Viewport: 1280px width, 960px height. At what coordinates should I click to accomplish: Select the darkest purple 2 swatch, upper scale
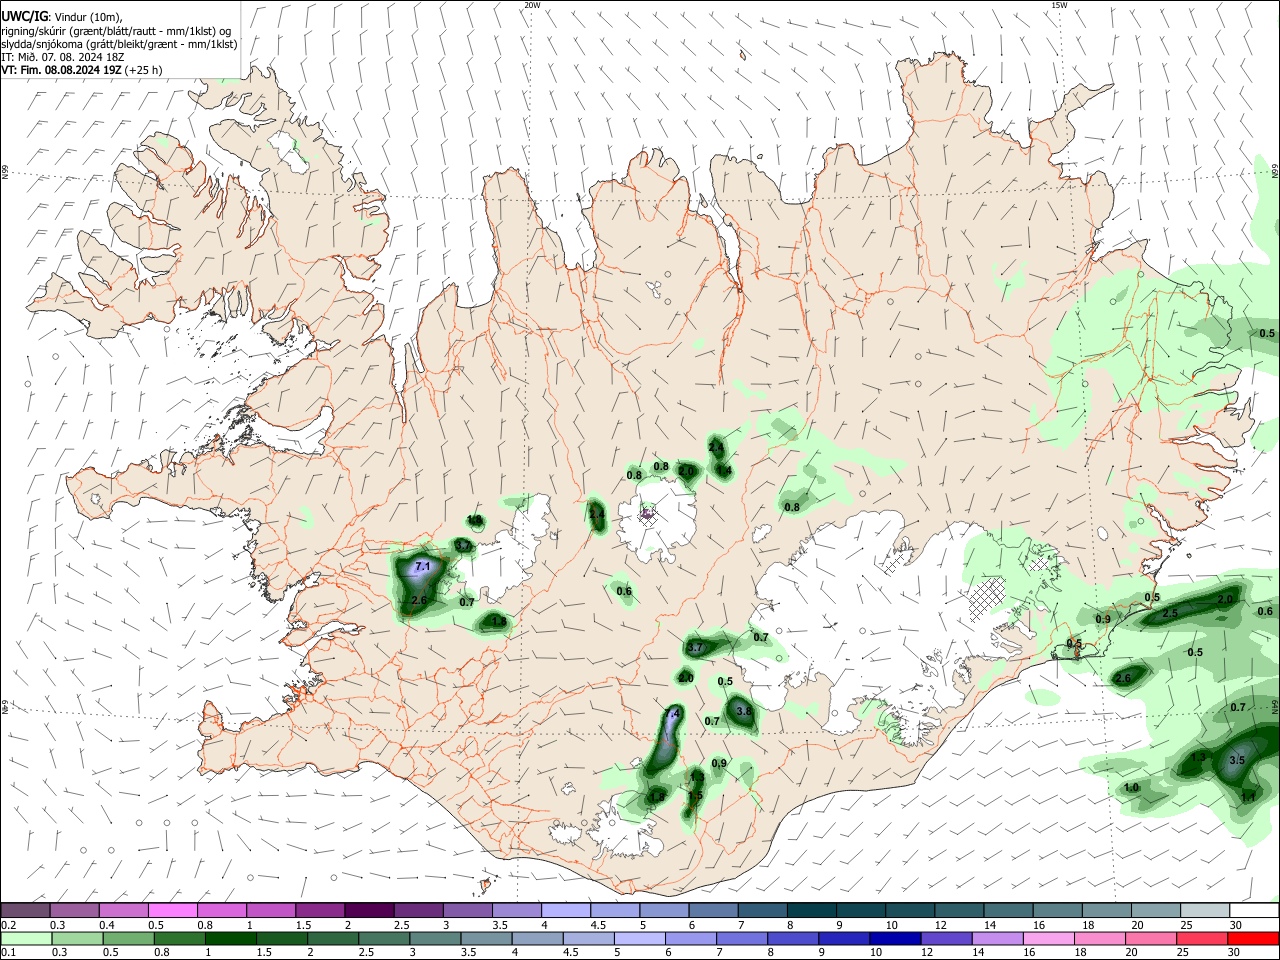[x=369, y=910]
